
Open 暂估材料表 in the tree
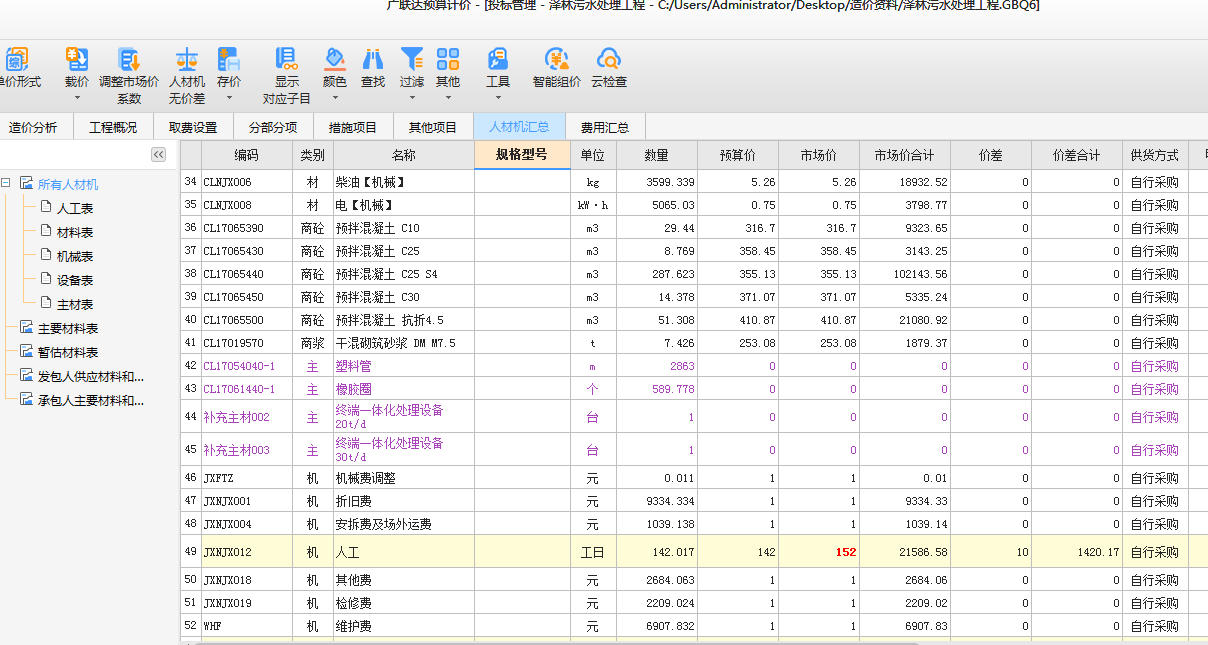click(x=68, y=352)
